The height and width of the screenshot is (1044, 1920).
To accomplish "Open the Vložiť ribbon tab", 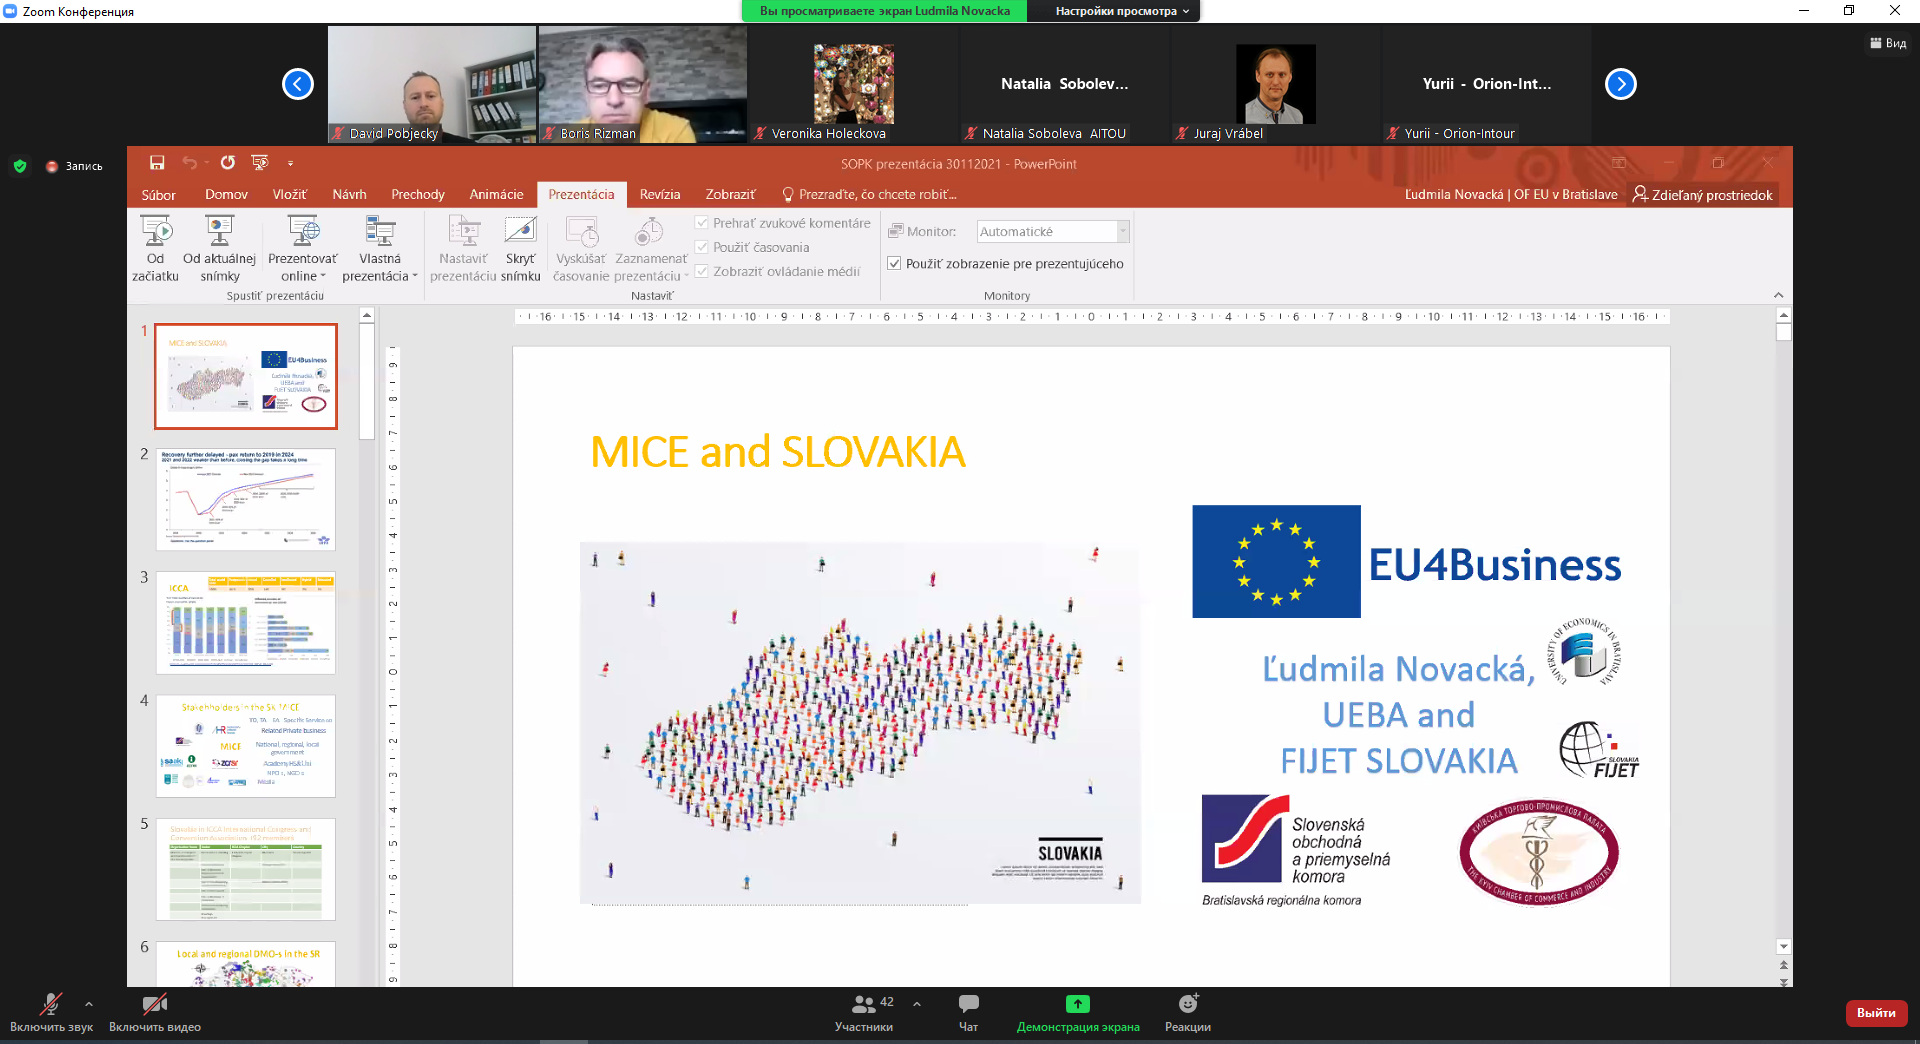I will pos(289,194).
